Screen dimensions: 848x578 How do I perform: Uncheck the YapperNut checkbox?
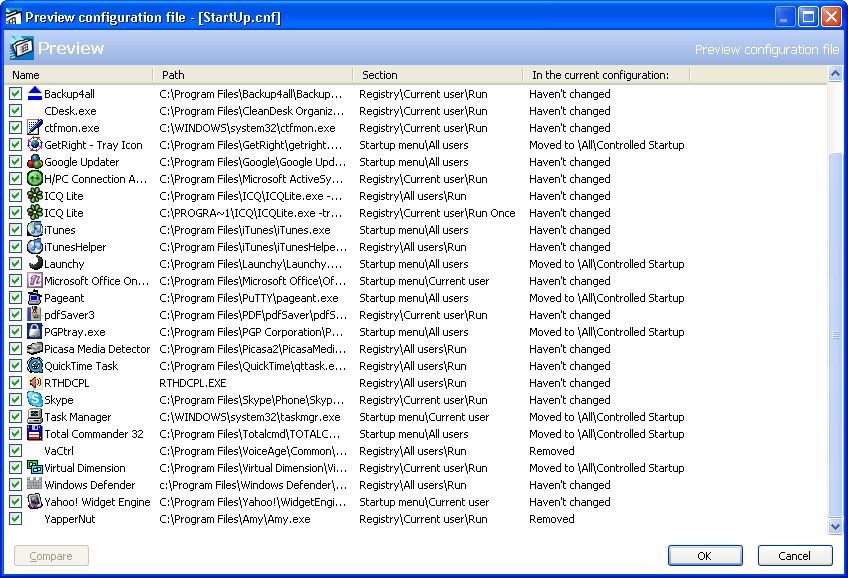tap(16, 519)
